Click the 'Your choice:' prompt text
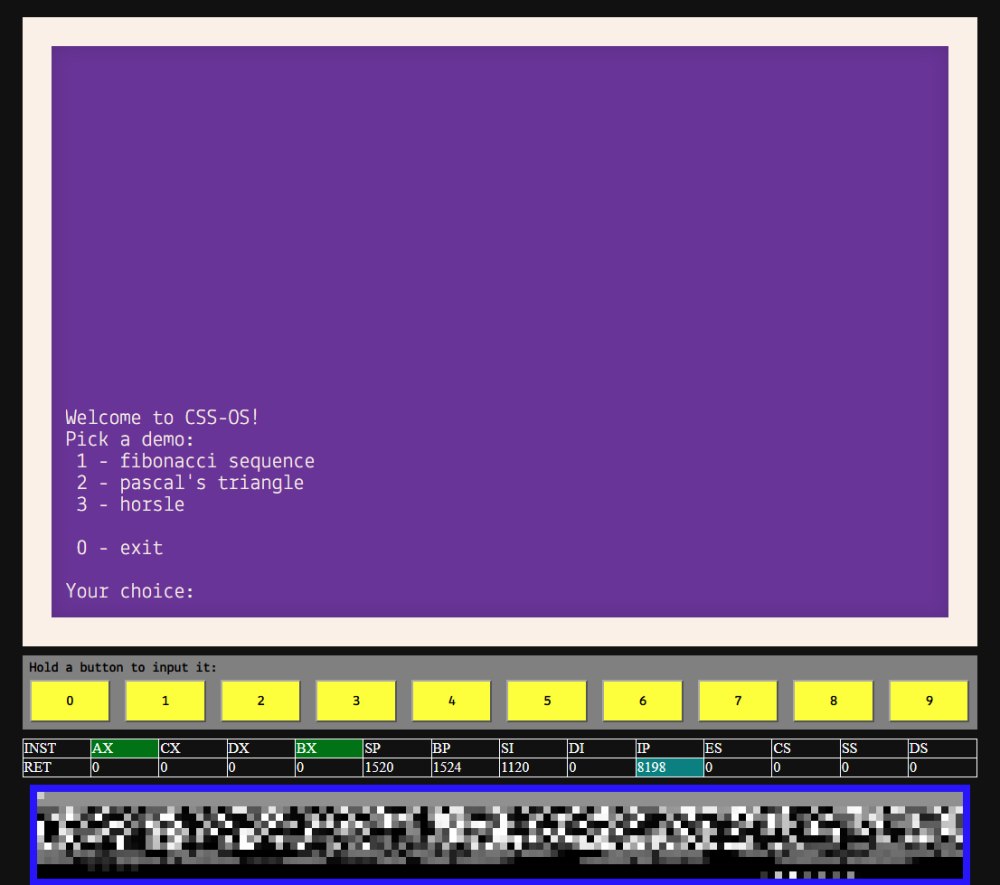The width and height of the screenshot is (1000, 885). [130, 590]
